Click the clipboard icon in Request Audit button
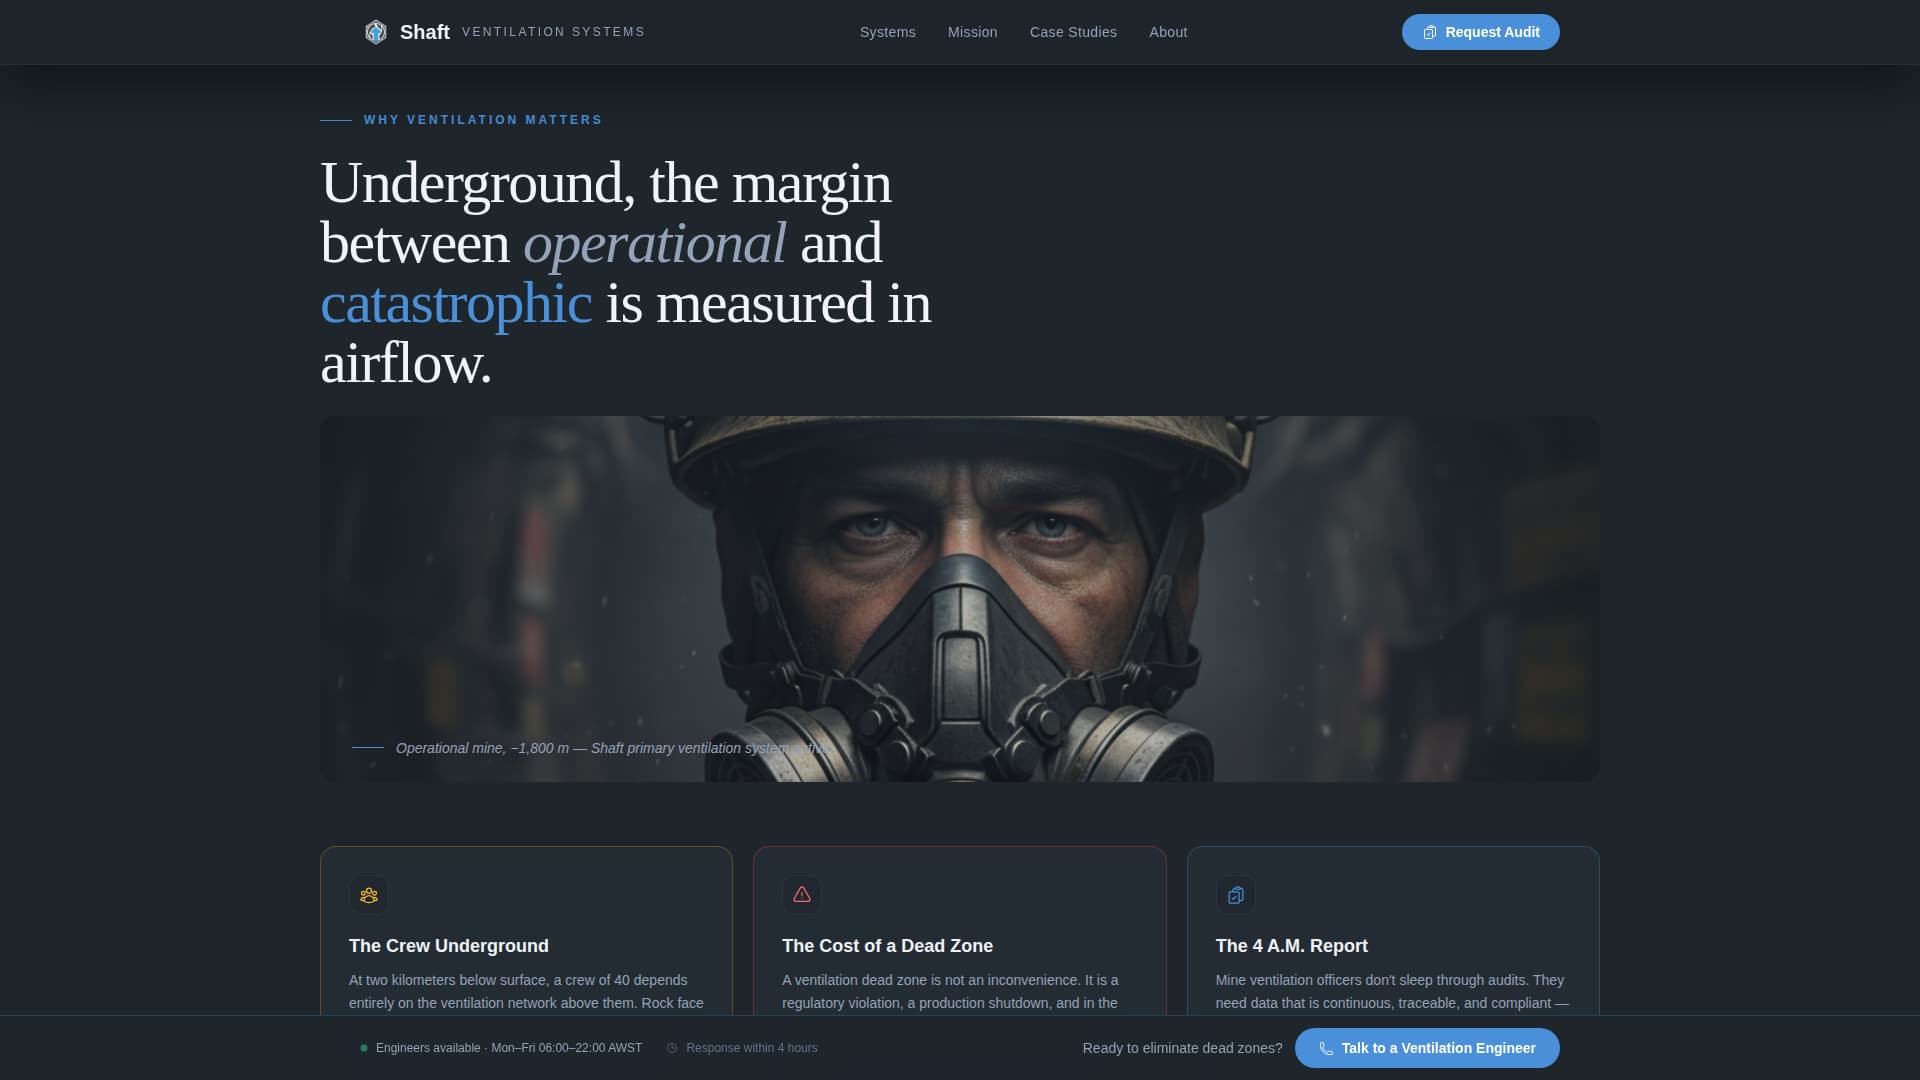Viewport: 1920px width, 1080px height. tap(1430, 32)
